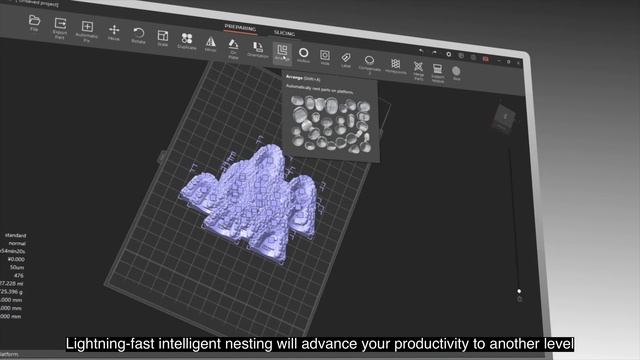
Task: Click the redo arrow in title bar
Action: tap(435, 53)
